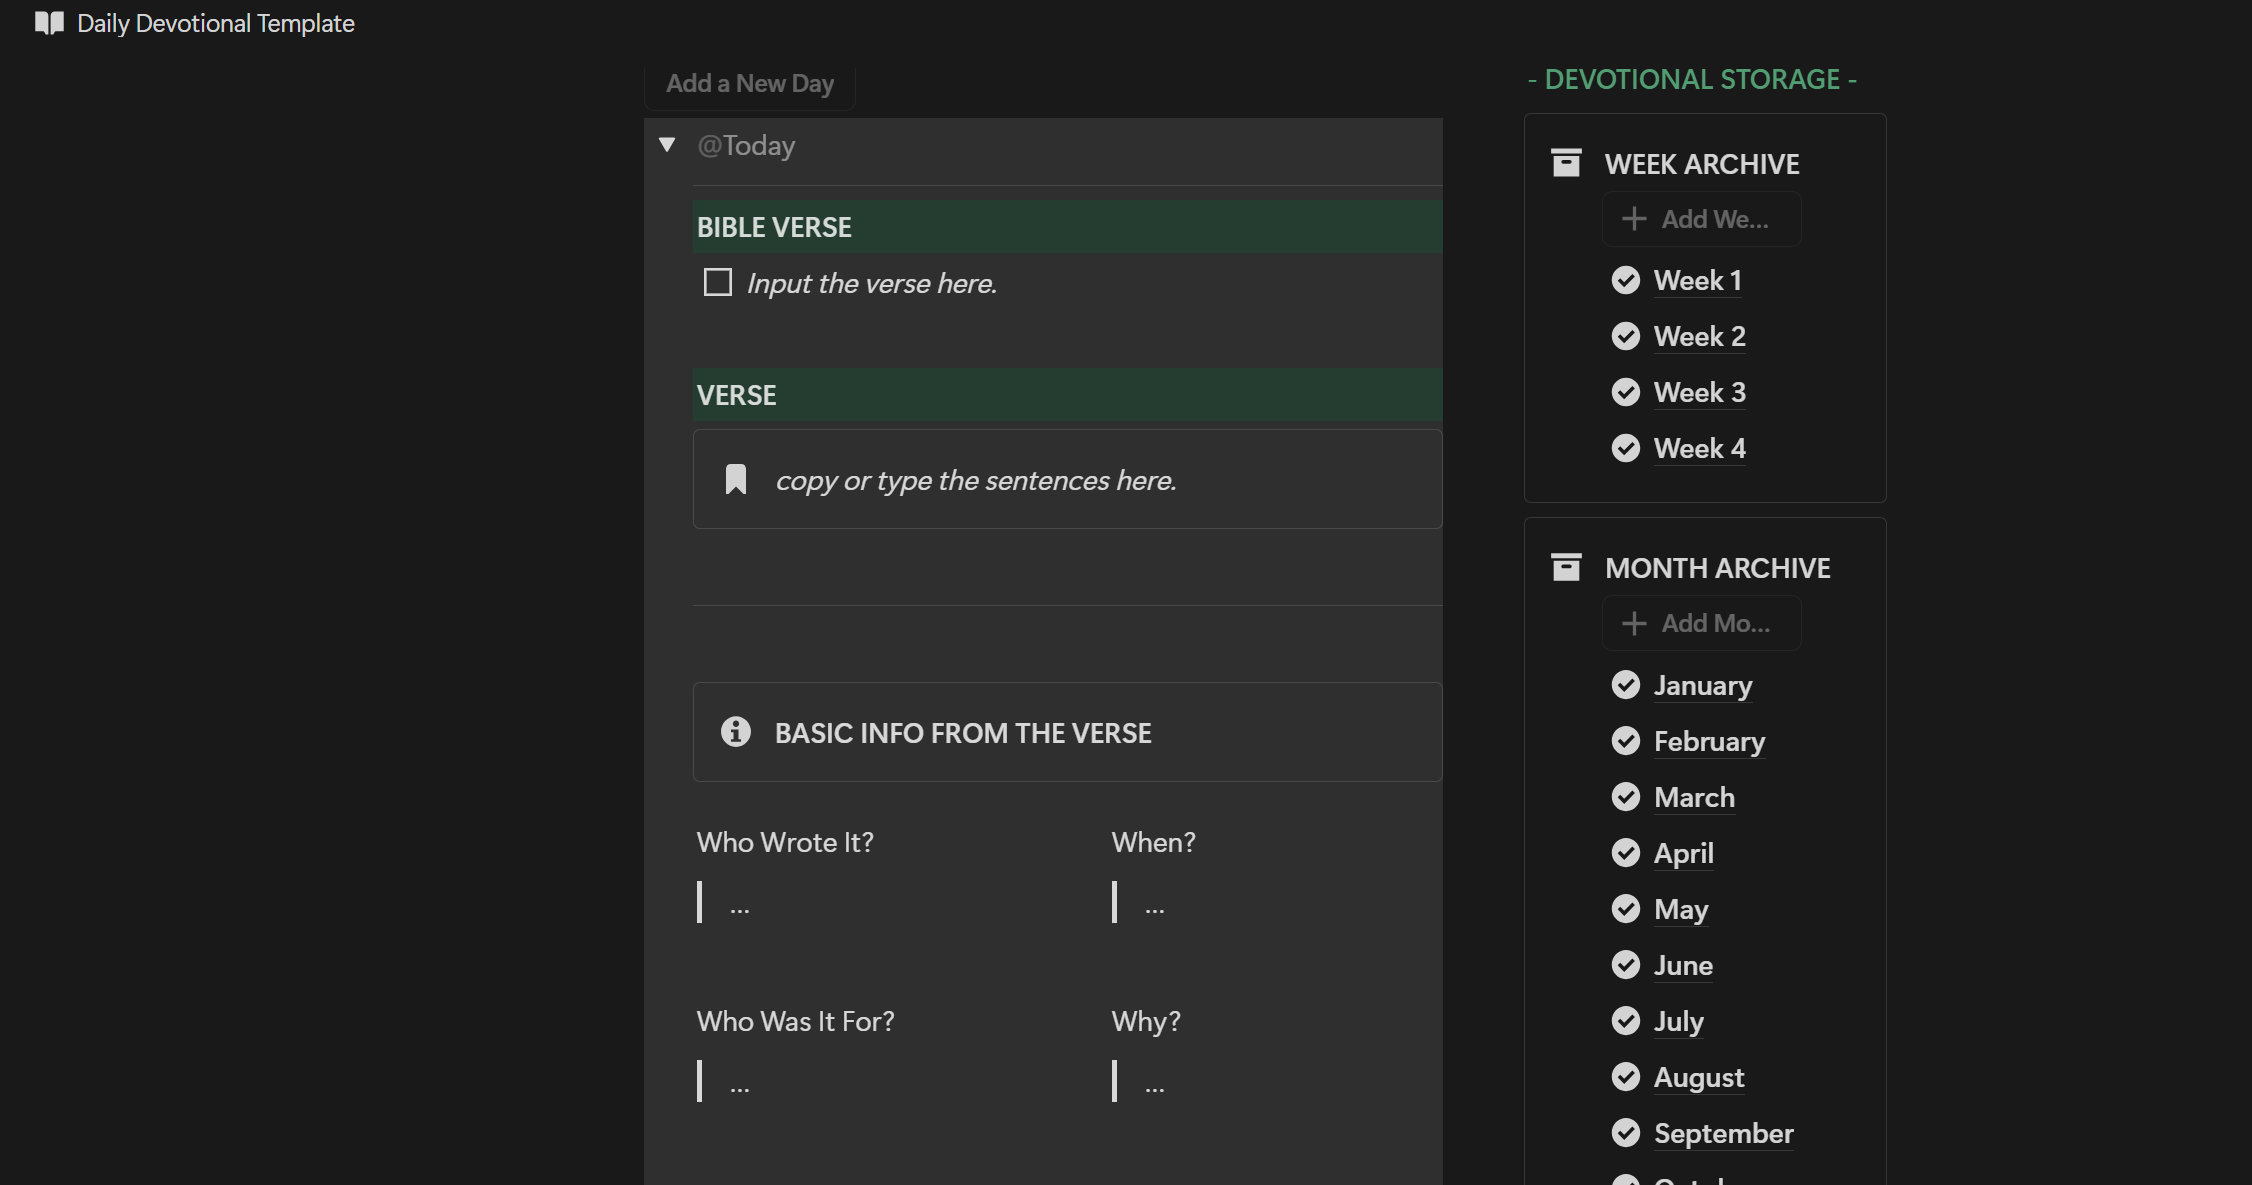Open the February archive page

pos(1709,741)
